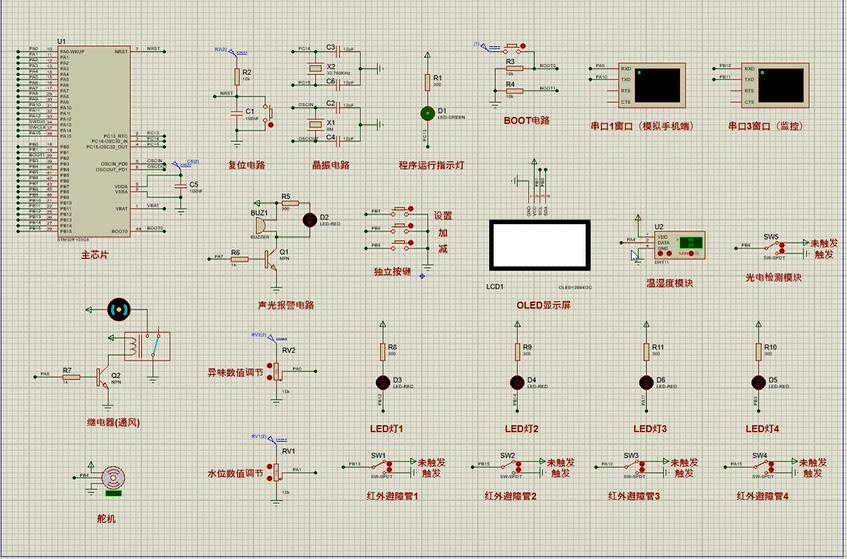
Task: Select capacitor C5 near VDDA
Action: [181, 186]
